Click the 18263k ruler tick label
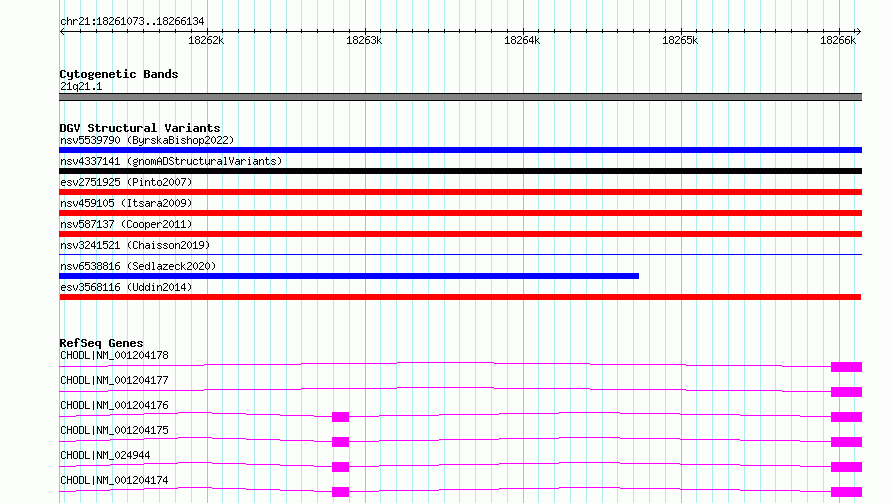This screenshot has height=503, width=890. (x=364, y=40)
